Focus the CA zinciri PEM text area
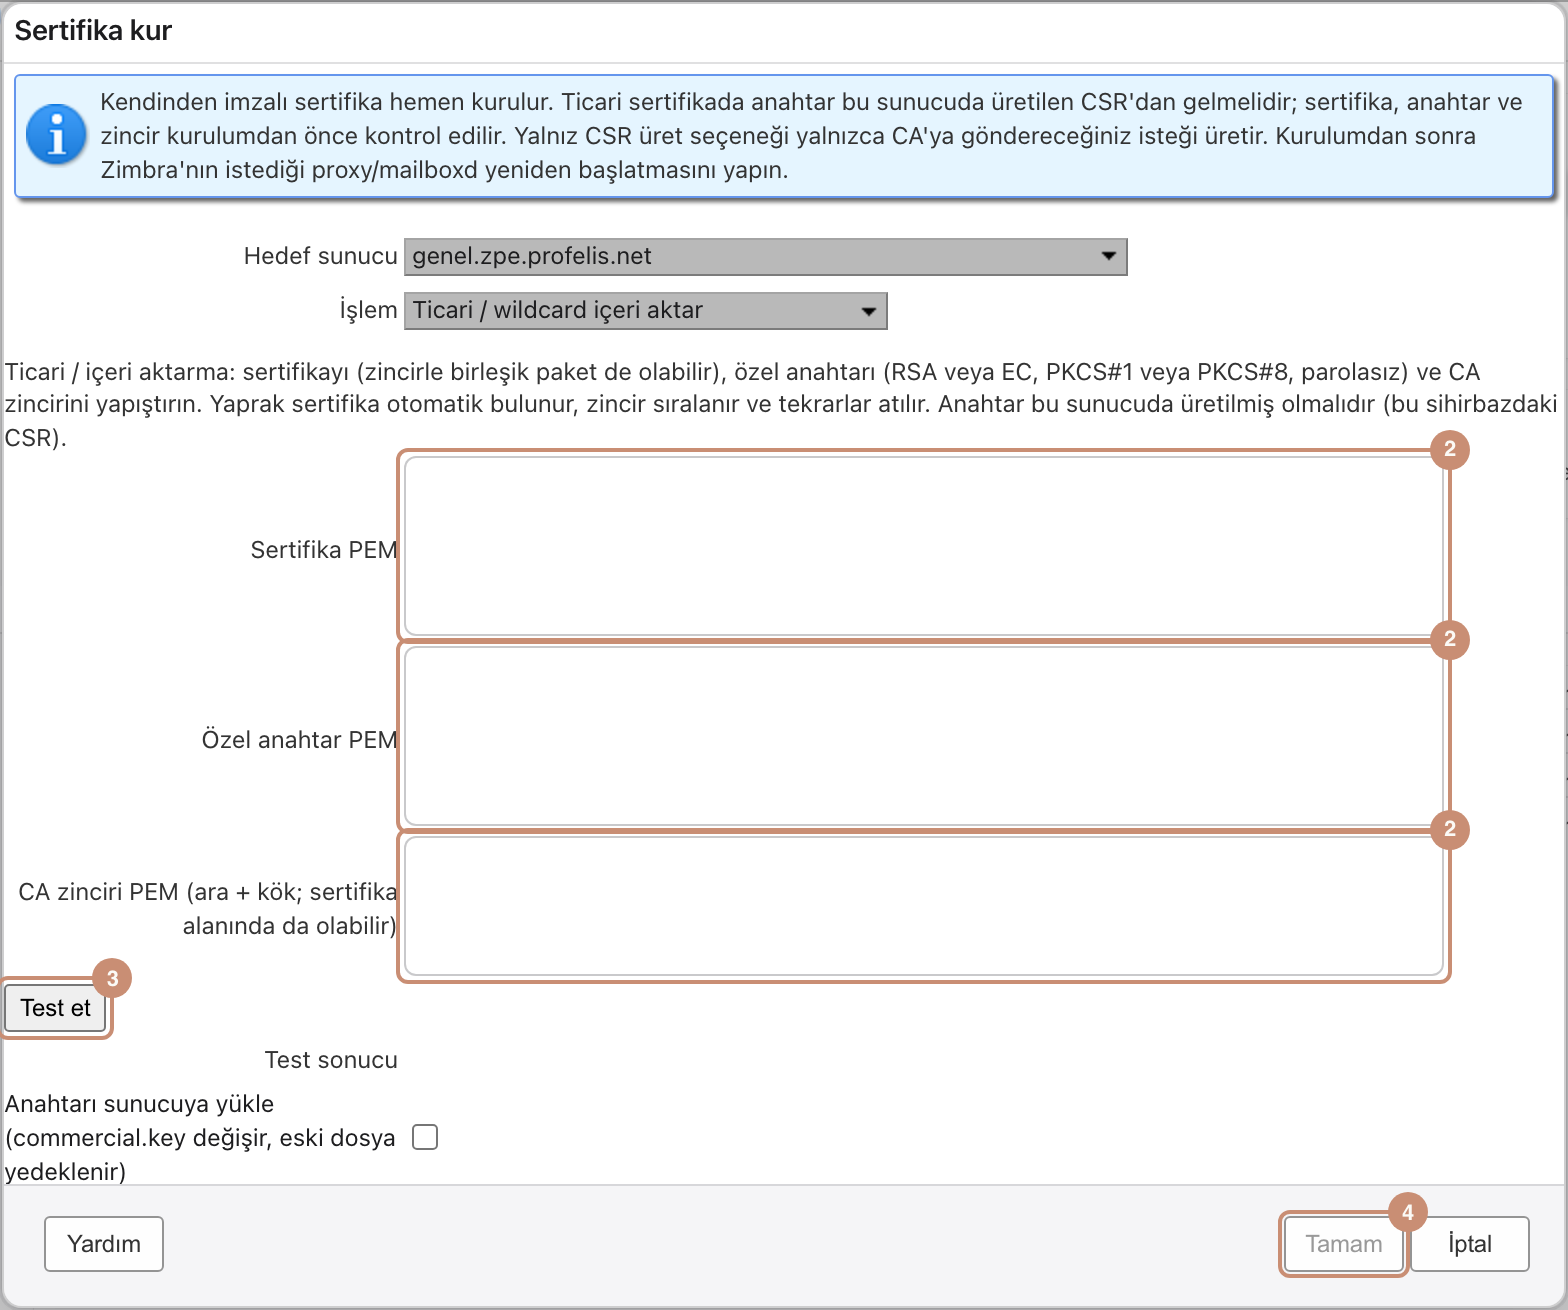 pos(924,906)
